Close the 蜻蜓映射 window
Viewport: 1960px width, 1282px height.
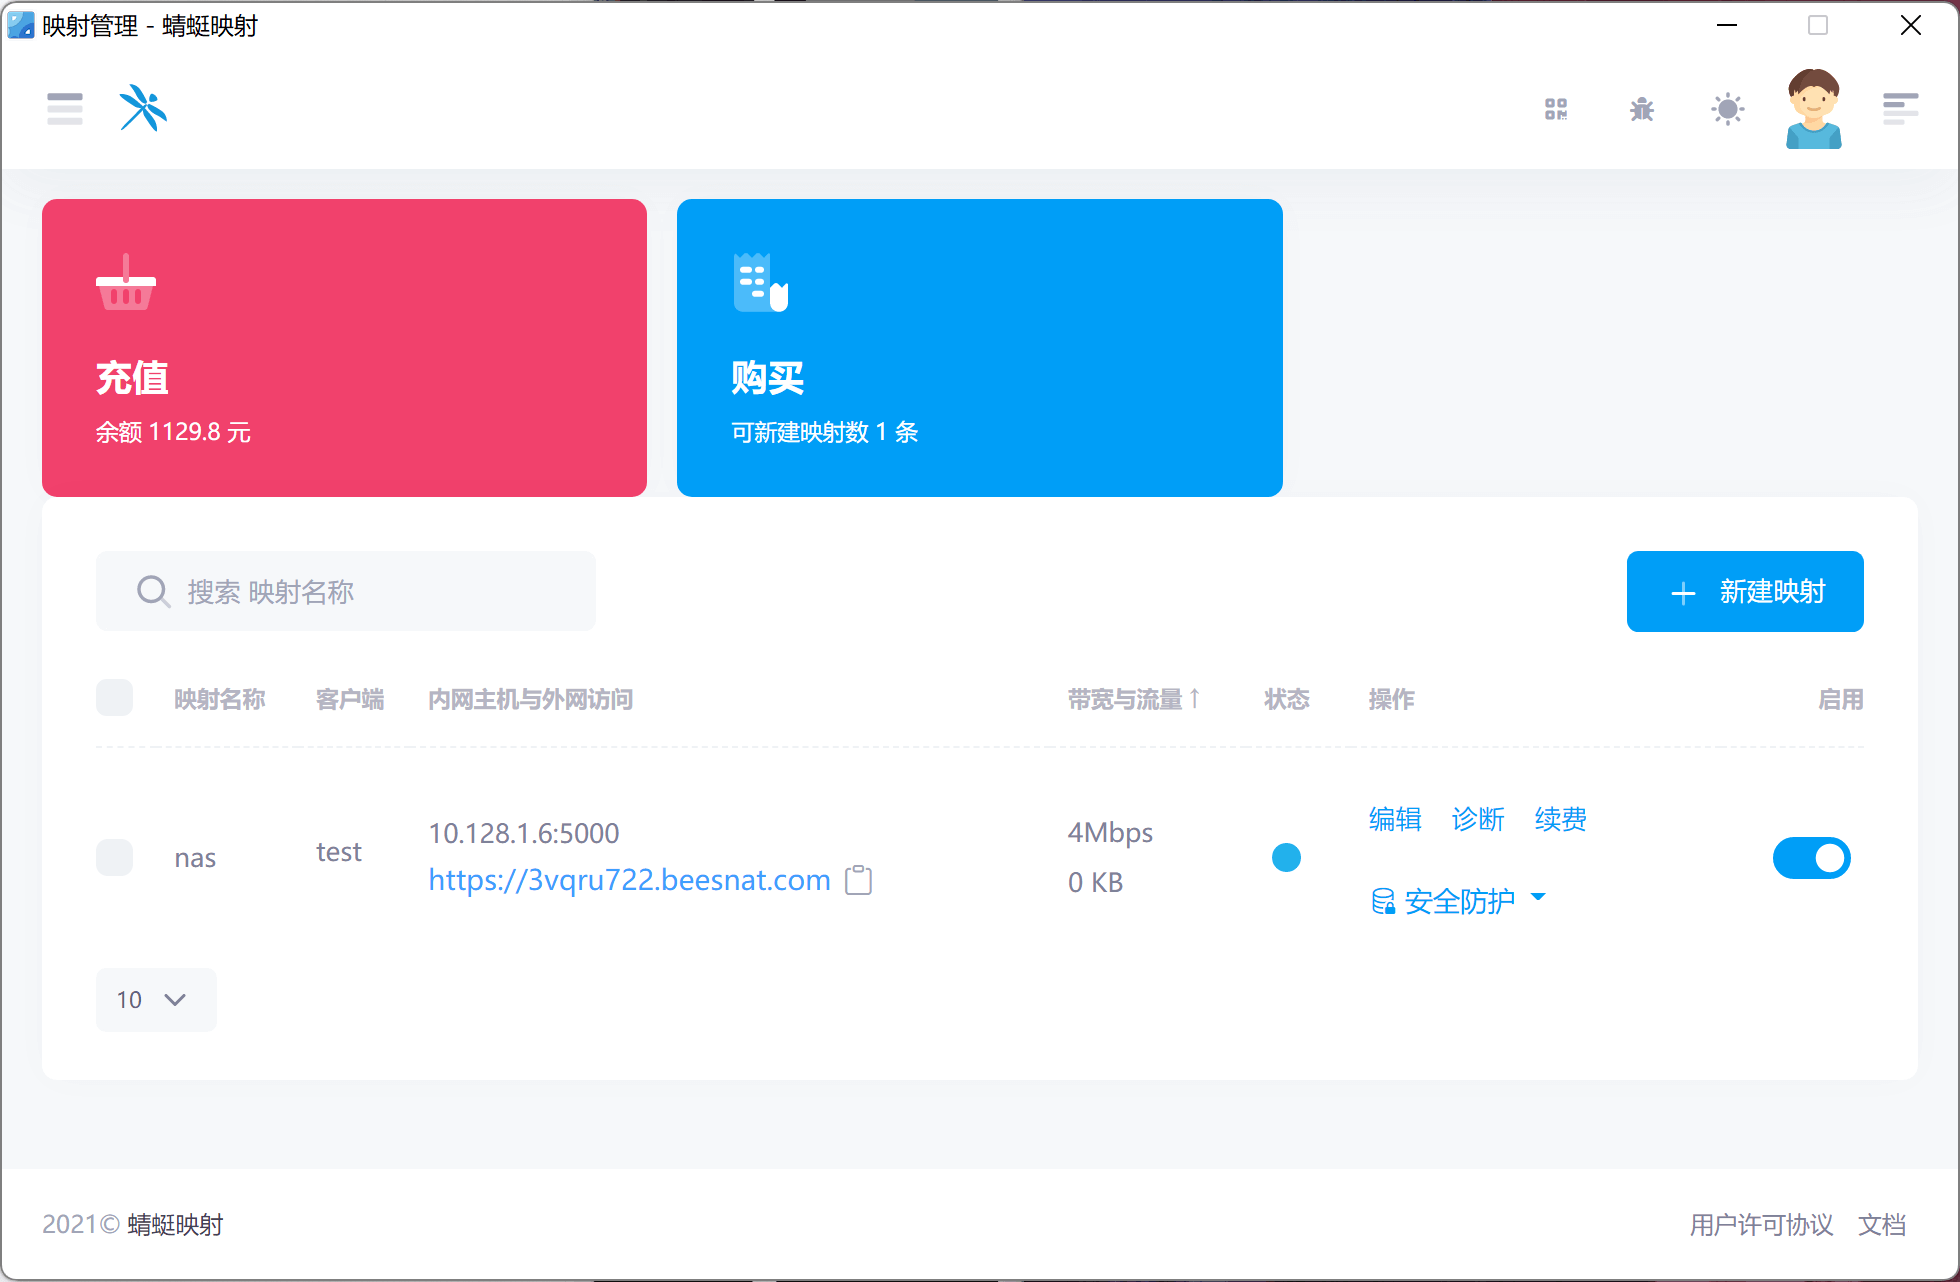click(1911, 25)
